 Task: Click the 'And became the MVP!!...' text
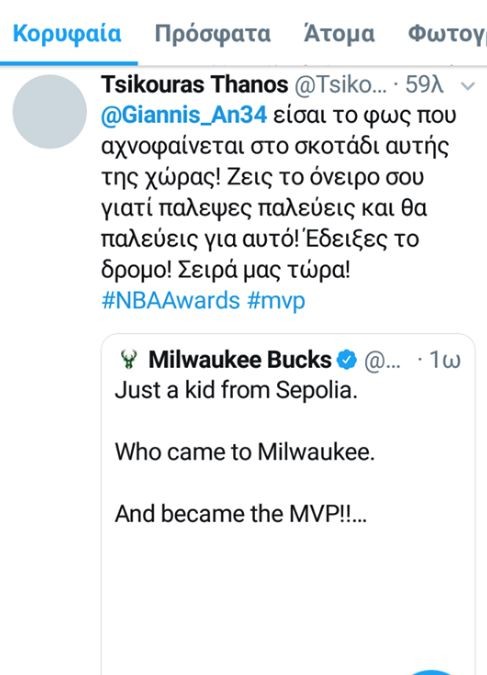point(241,514)
